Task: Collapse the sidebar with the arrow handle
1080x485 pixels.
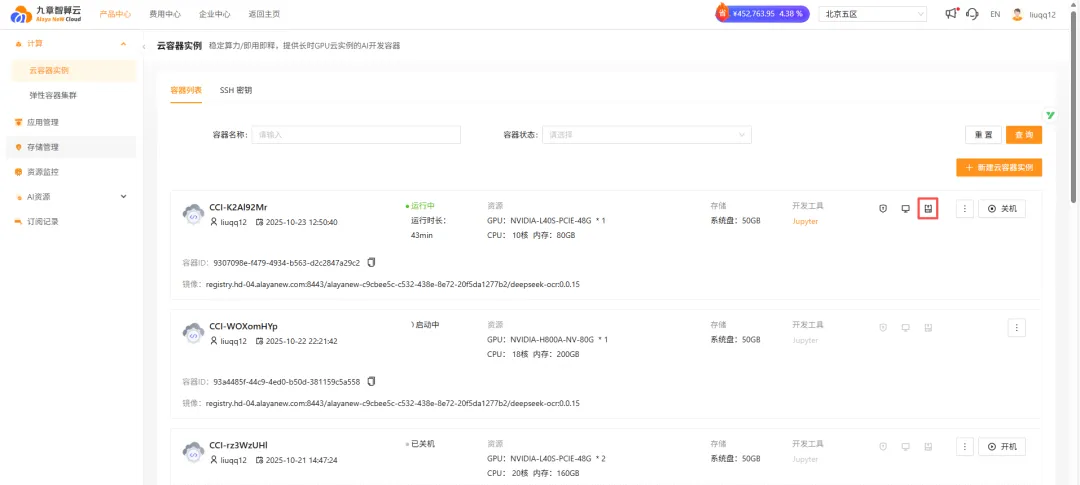Action: [144, 47]
